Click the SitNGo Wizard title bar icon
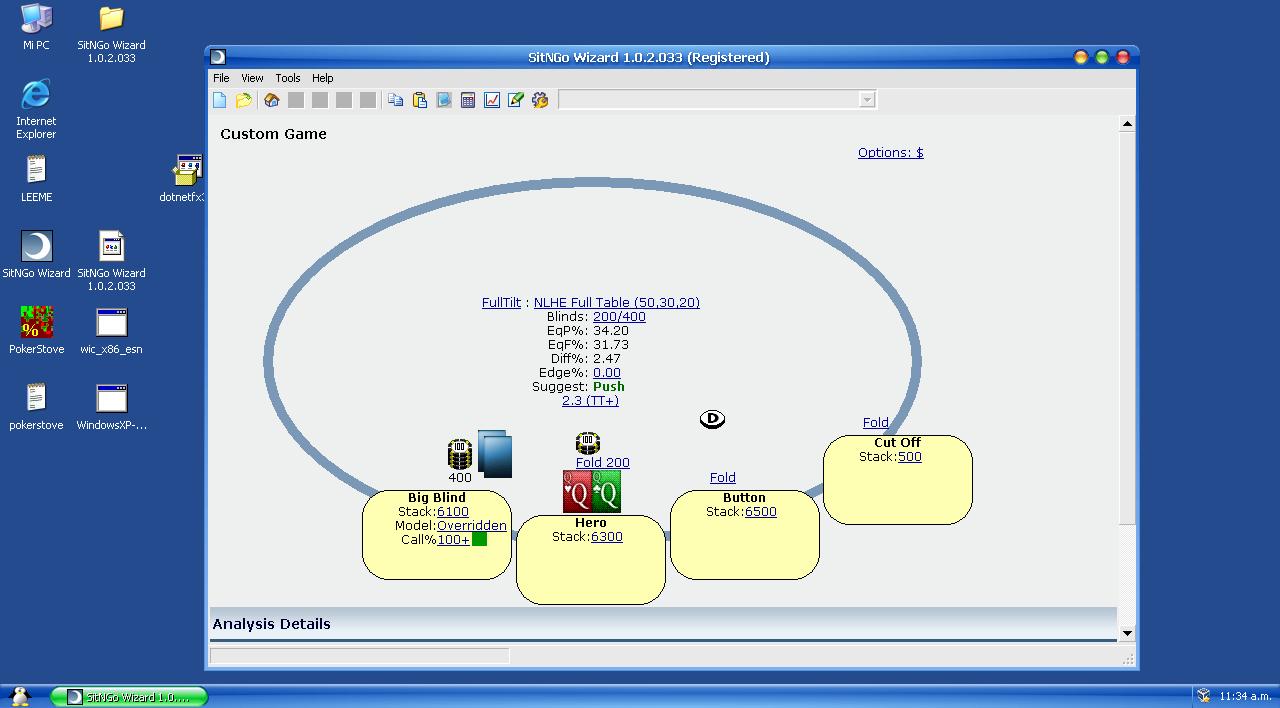 pyautogui.click(x=218, y=57)
